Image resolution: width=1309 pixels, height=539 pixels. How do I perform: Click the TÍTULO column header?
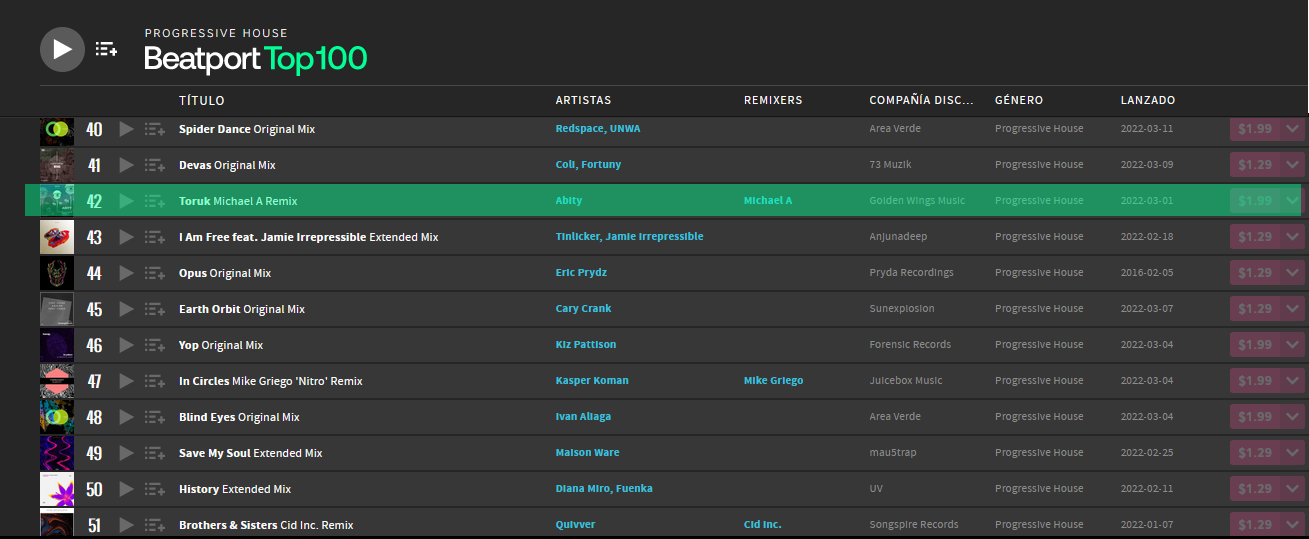pyautogui.click(x=202, y=101)
